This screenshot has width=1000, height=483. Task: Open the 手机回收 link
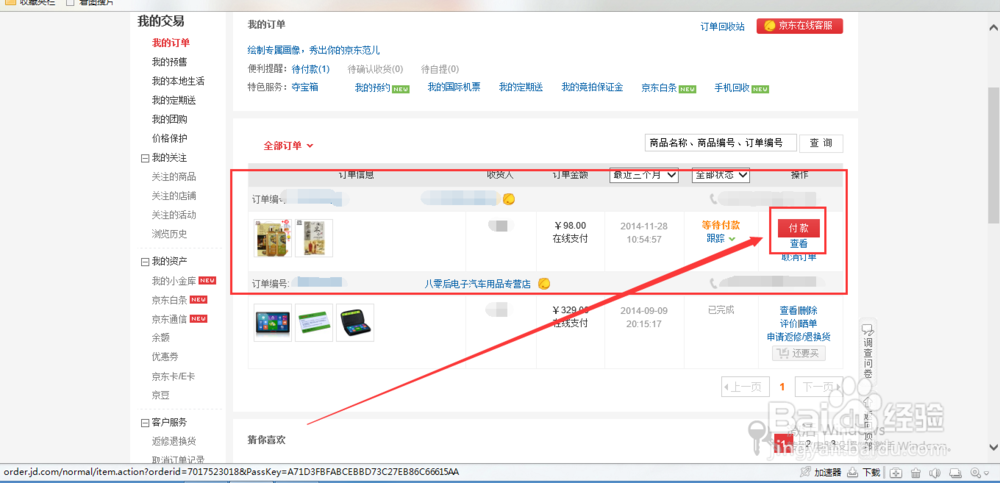point(732,88)
